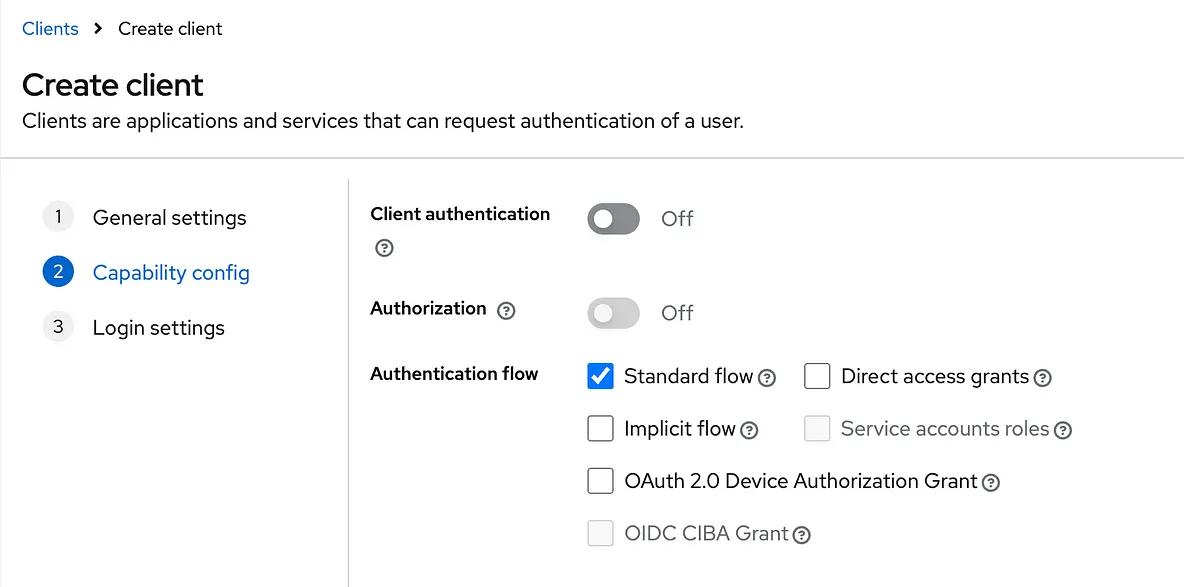Show help for Direct access grants
The width and height of the screenshot is (1184, 587).
pos(1043,378)
